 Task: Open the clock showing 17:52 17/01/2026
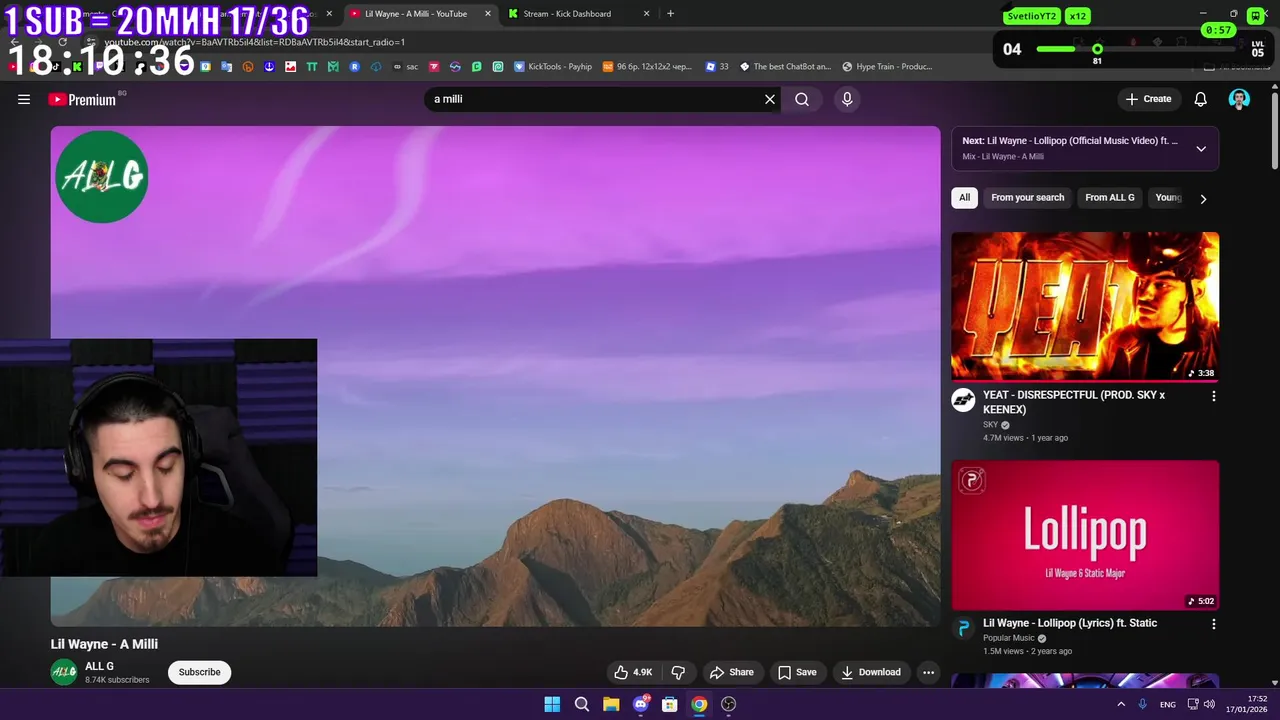pos(1247,704)
